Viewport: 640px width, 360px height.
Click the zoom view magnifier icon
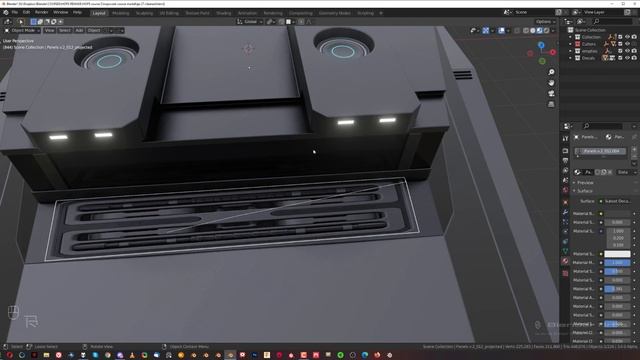551,72
